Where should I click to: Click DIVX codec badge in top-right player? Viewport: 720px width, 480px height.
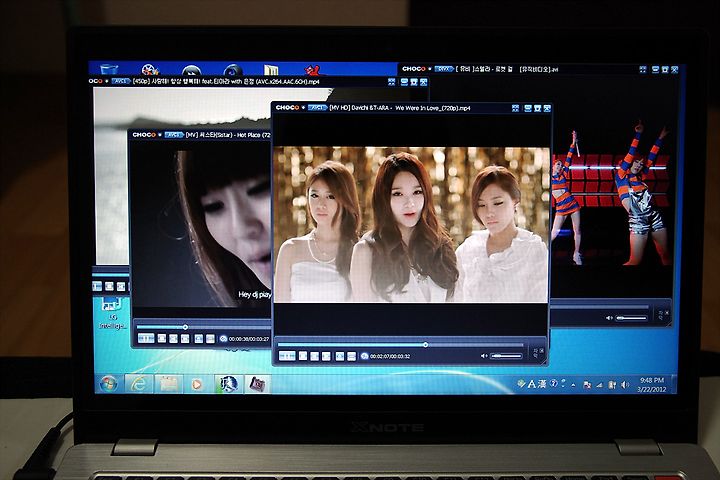click(x=444, y=69)
